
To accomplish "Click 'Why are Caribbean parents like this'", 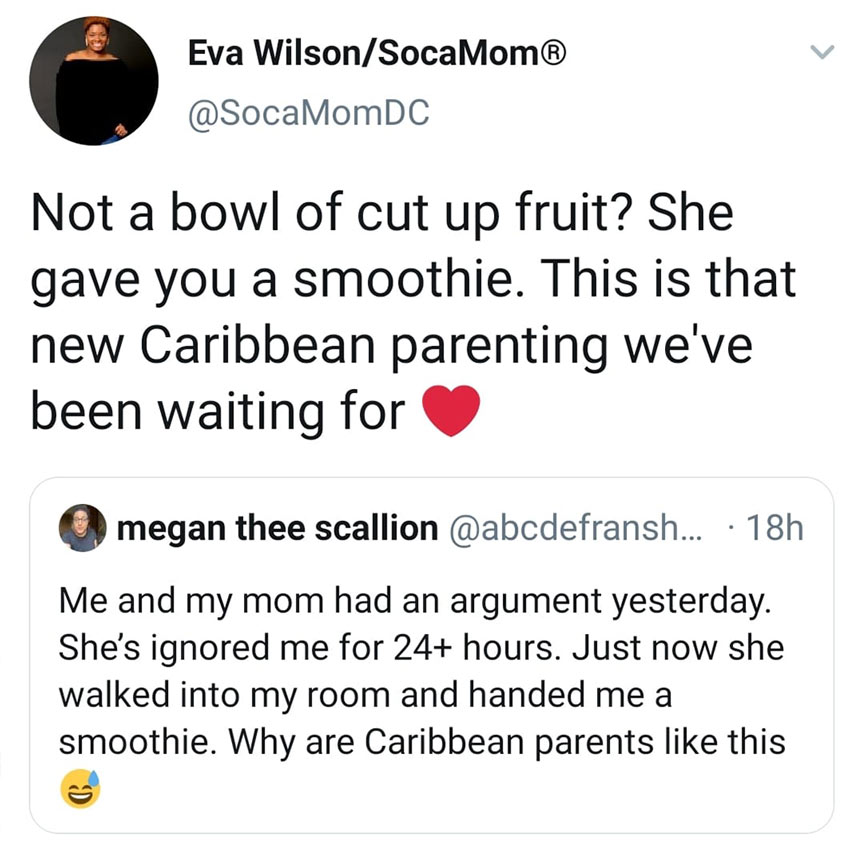I will 507,742.
